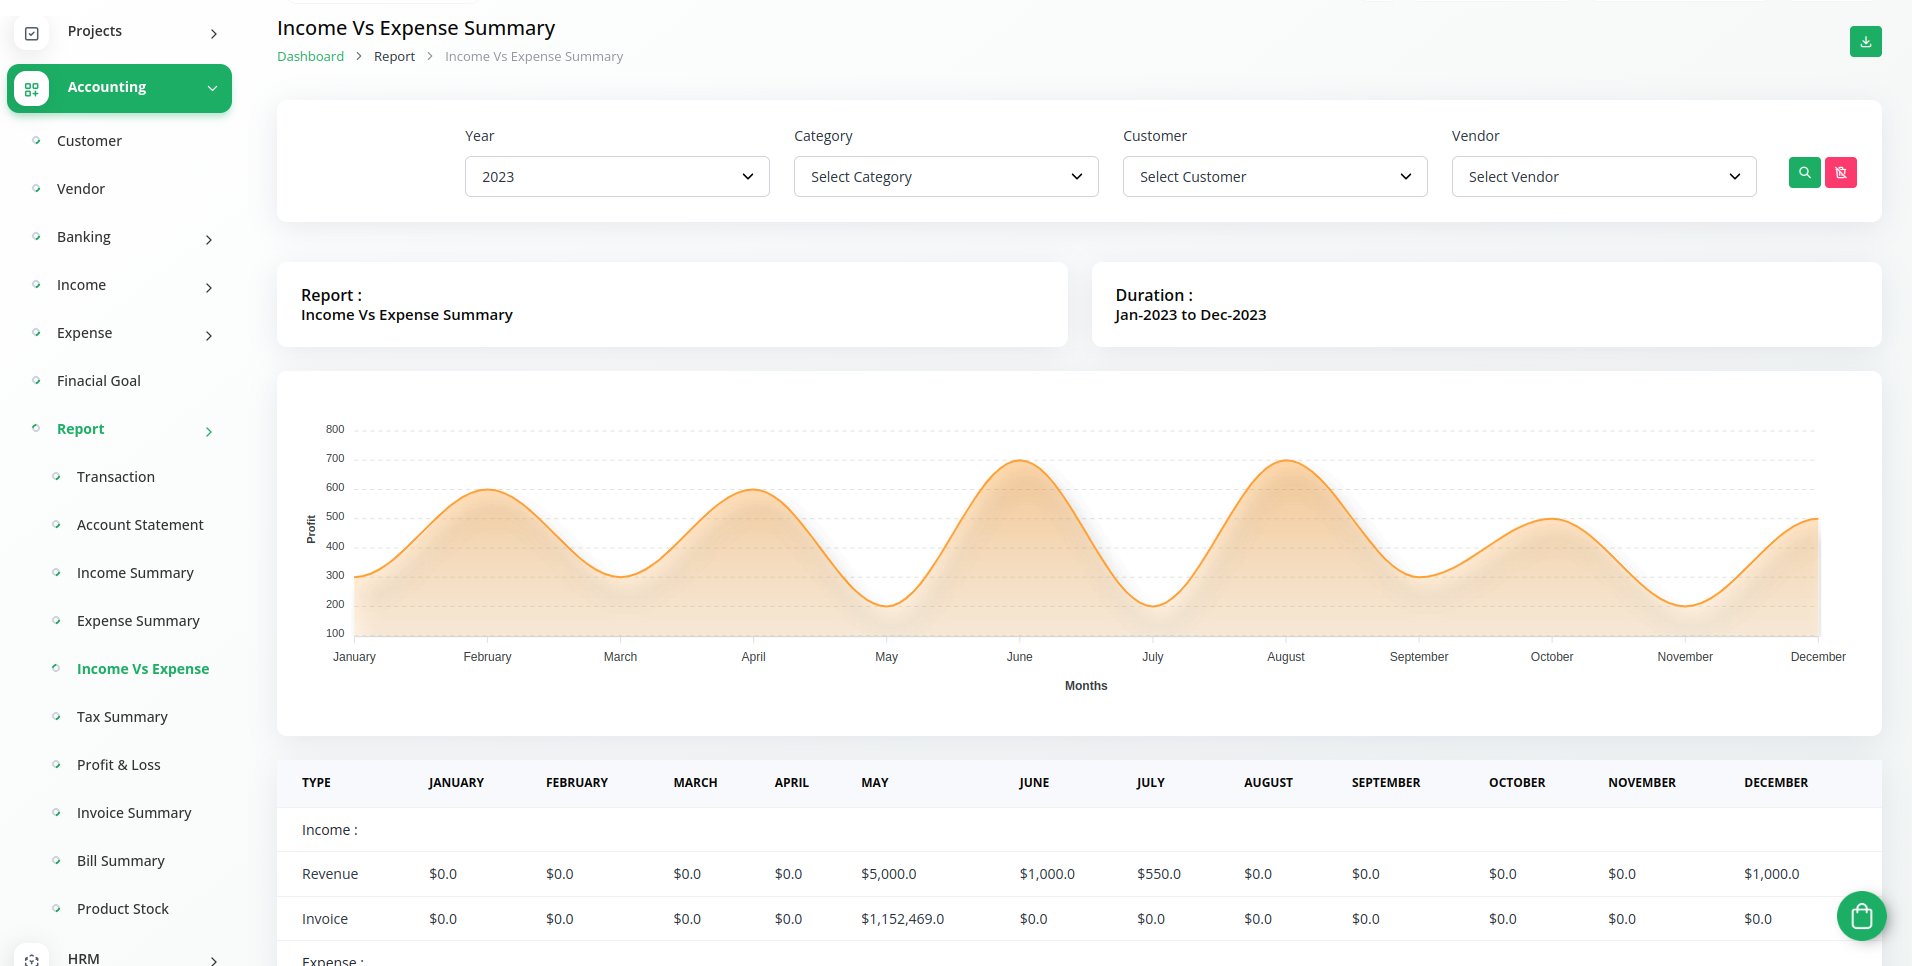Click the pink reset filter trash icon
The image size is (1912, 966).
pos(1840,173)
